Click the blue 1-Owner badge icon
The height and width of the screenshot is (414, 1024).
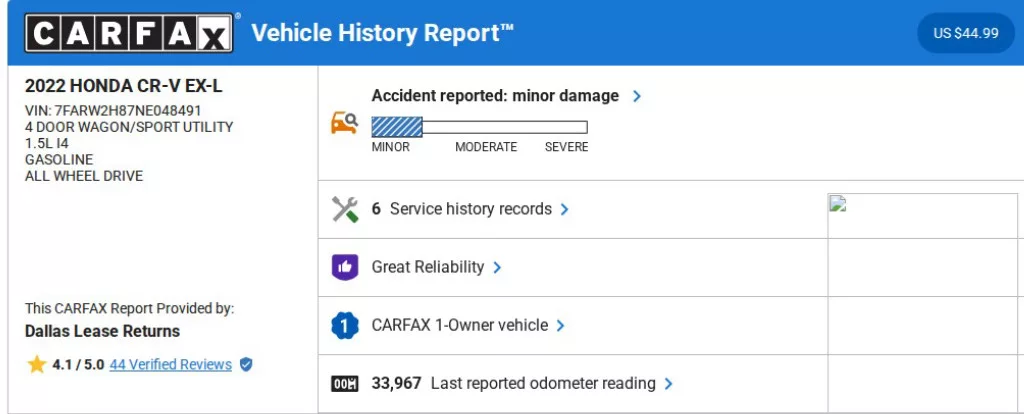pyautogui.click(x=344, y=325)
